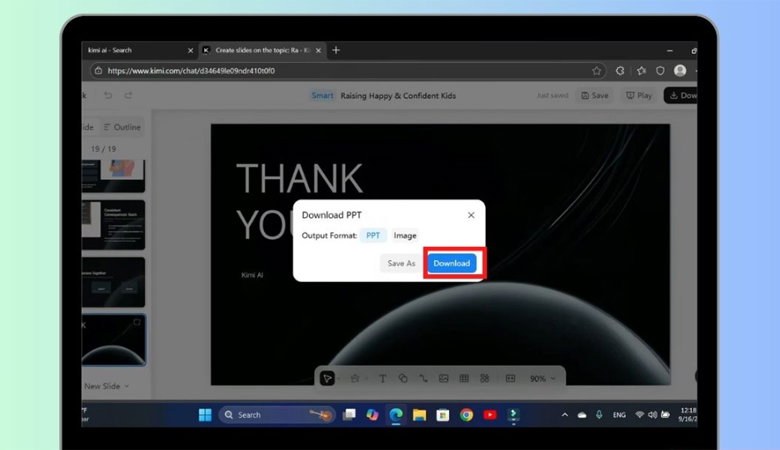780x450 pixels.
Task: Open File Explorer from the taskbar
Action: 419,414
